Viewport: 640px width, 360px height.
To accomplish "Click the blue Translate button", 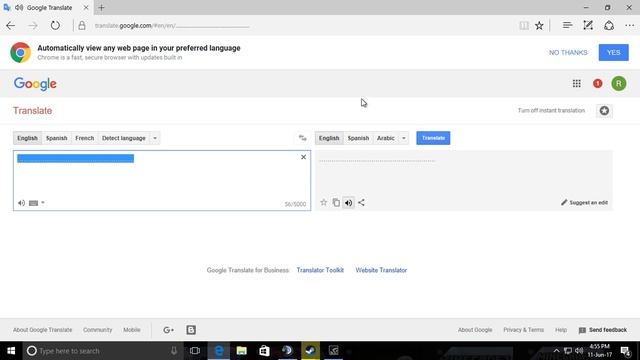I will 433,138.
